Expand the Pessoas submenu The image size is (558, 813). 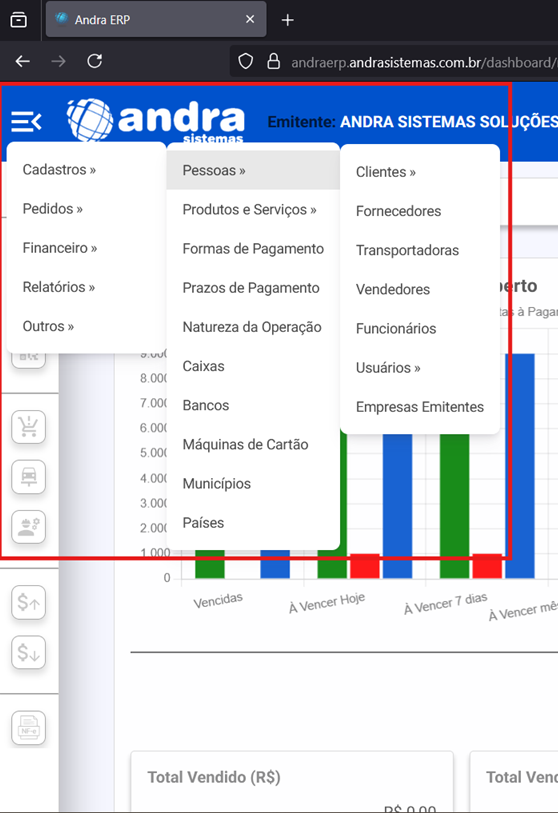253,170
